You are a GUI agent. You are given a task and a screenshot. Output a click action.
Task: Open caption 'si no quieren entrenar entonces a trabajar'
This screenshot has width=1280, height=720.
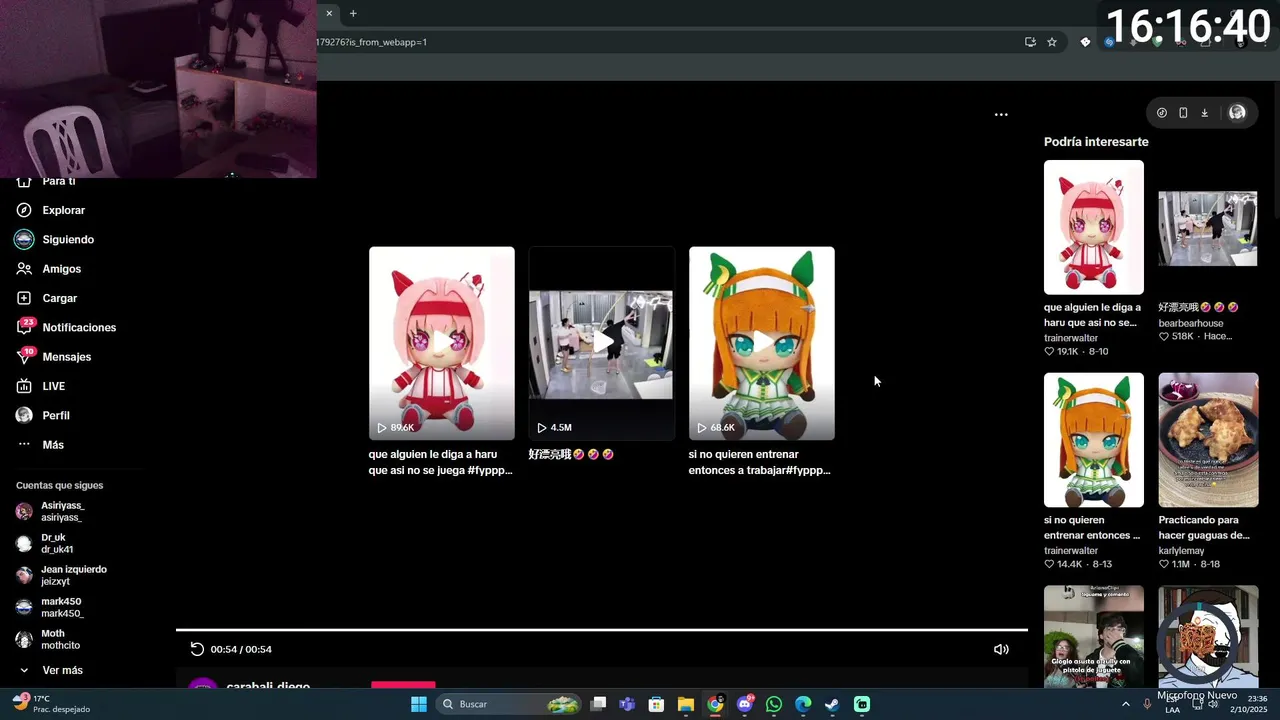click(x=759, y=462)
